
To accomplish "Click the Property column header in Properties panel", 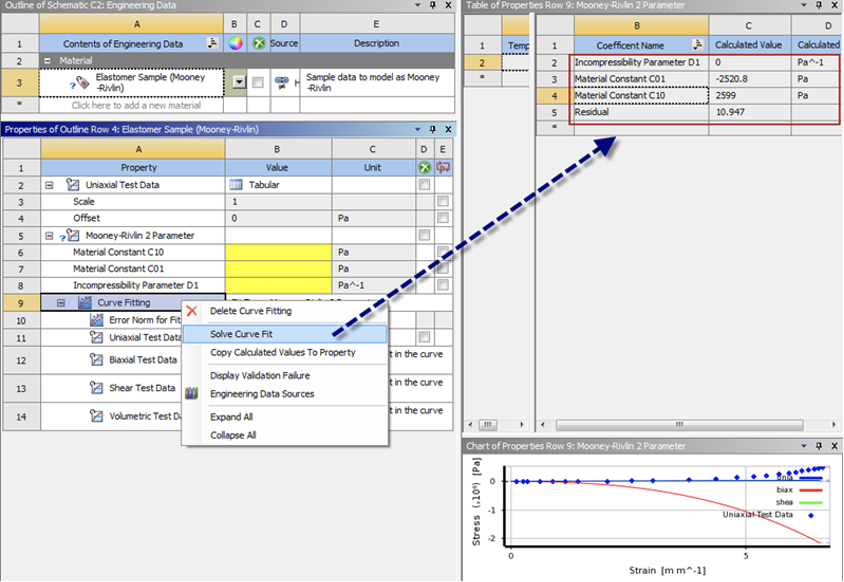I will (132, 167).
